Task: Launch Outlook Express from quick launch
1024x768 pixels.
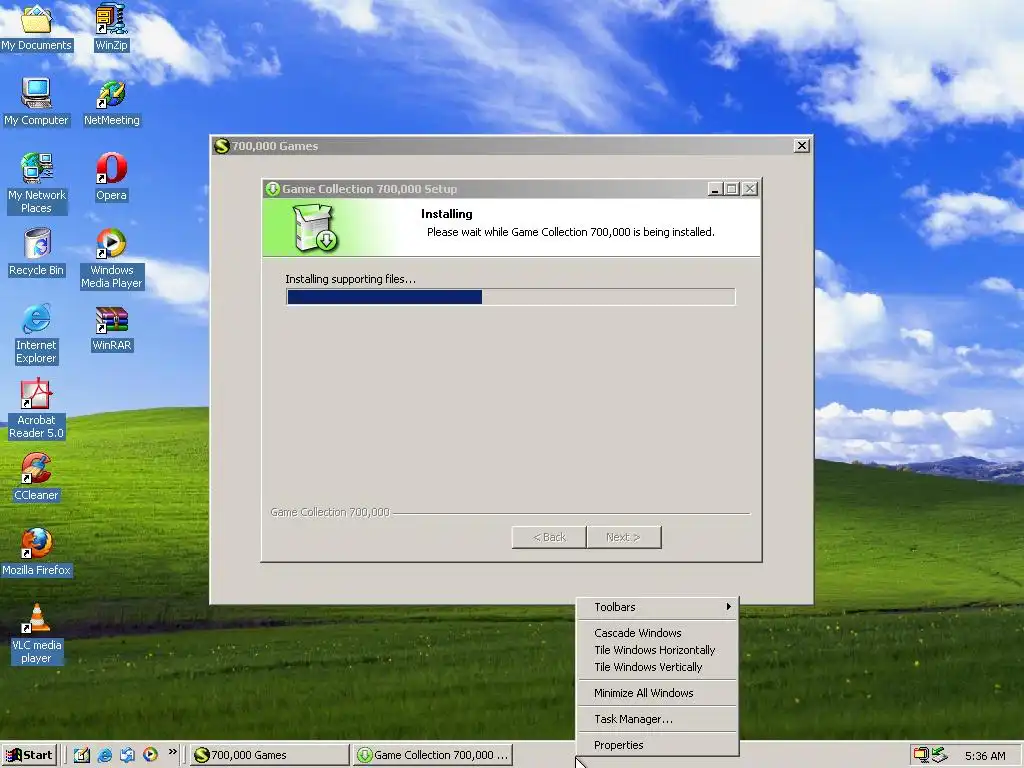Action: coord(127,755)
